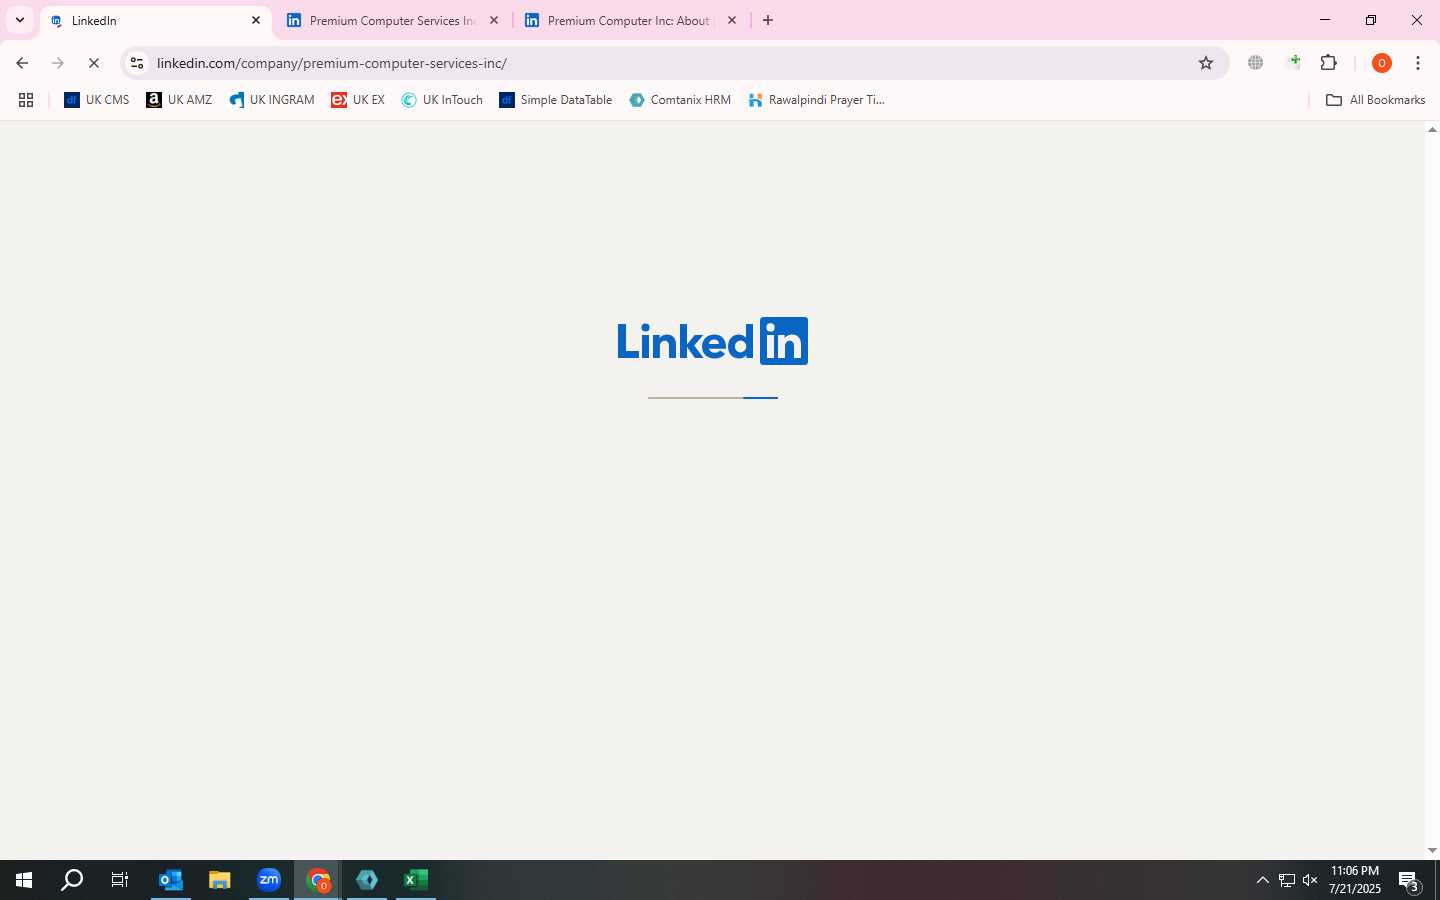
Task: Restore down the Chrome window
Action: (x=1371, y=20)
